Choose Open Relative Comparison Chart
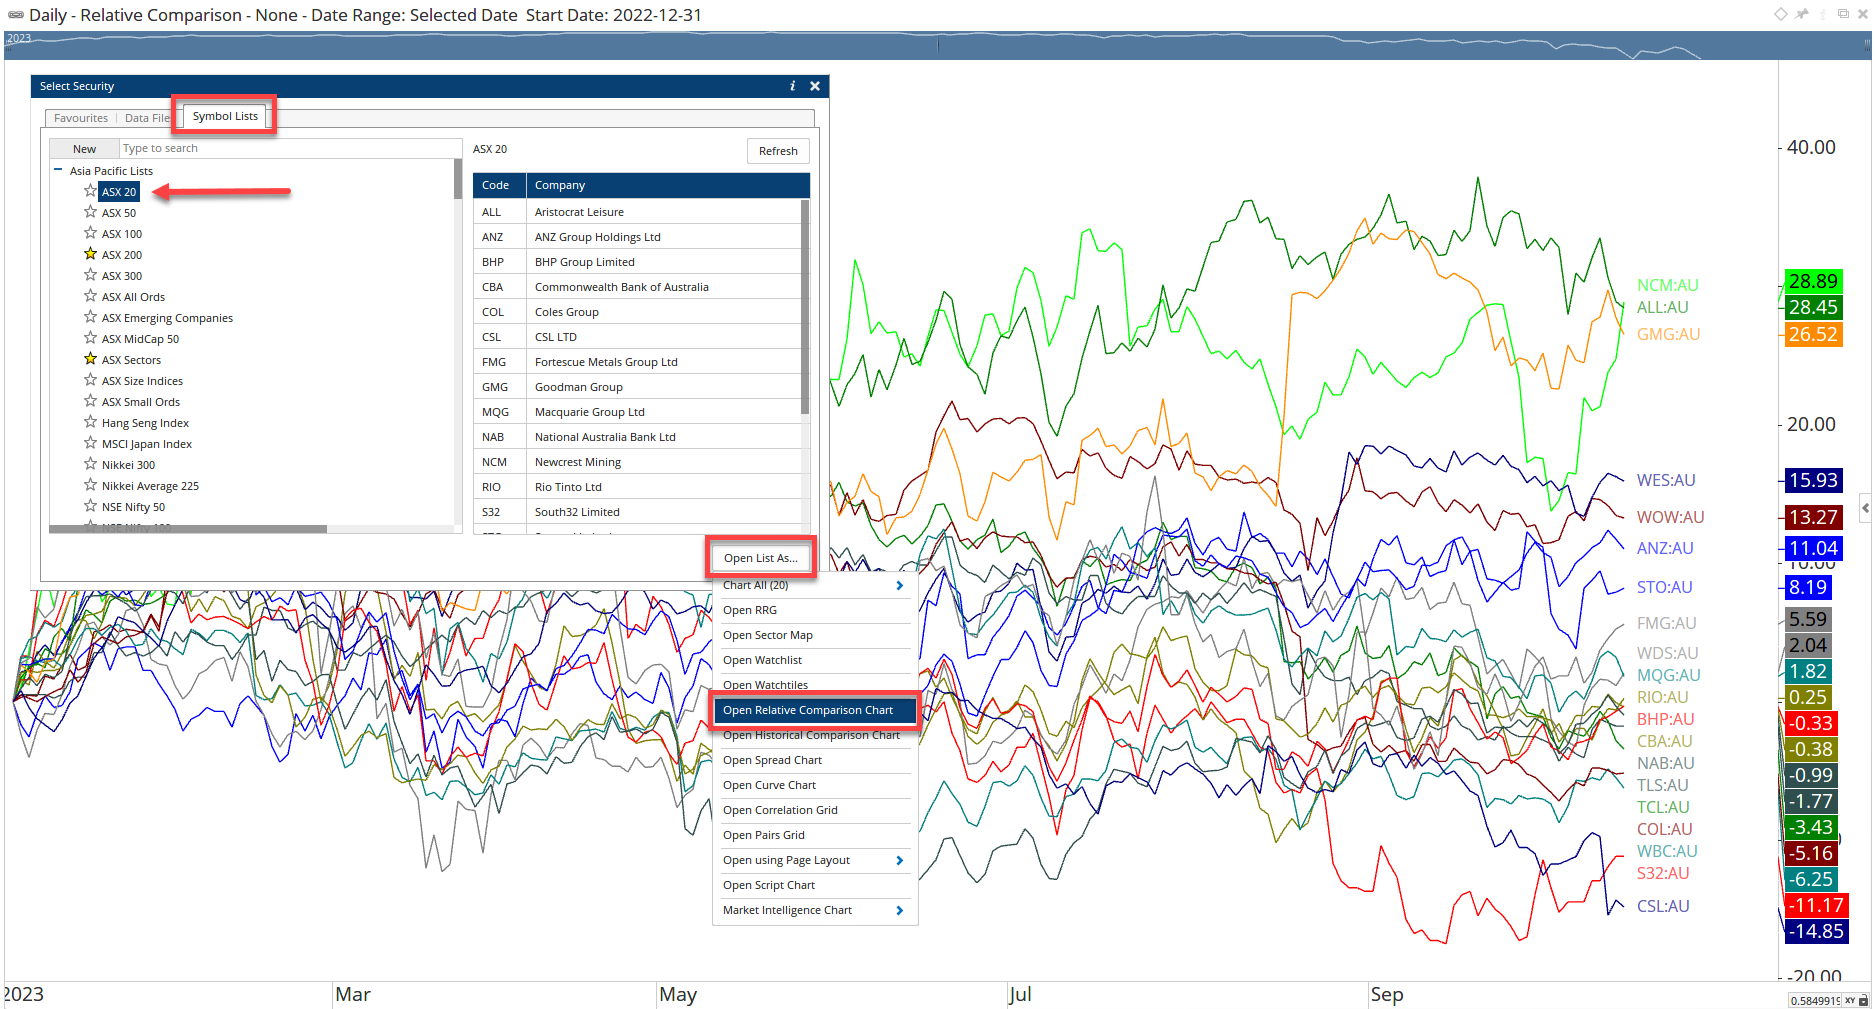The height and width of the screenshot is (1009, 1876). click(x=814, y=710)
